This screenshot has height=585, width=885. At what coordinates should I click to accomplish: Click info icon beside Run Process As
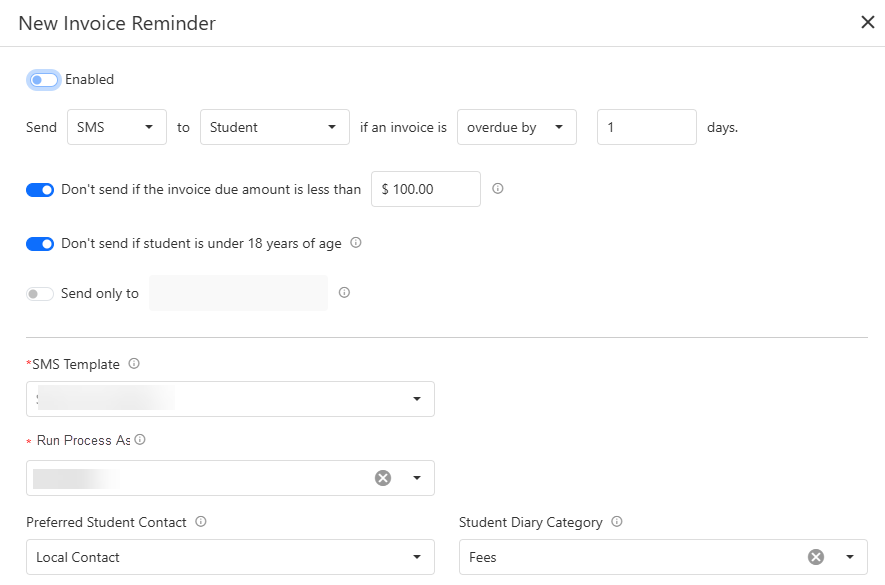point(140,440)
